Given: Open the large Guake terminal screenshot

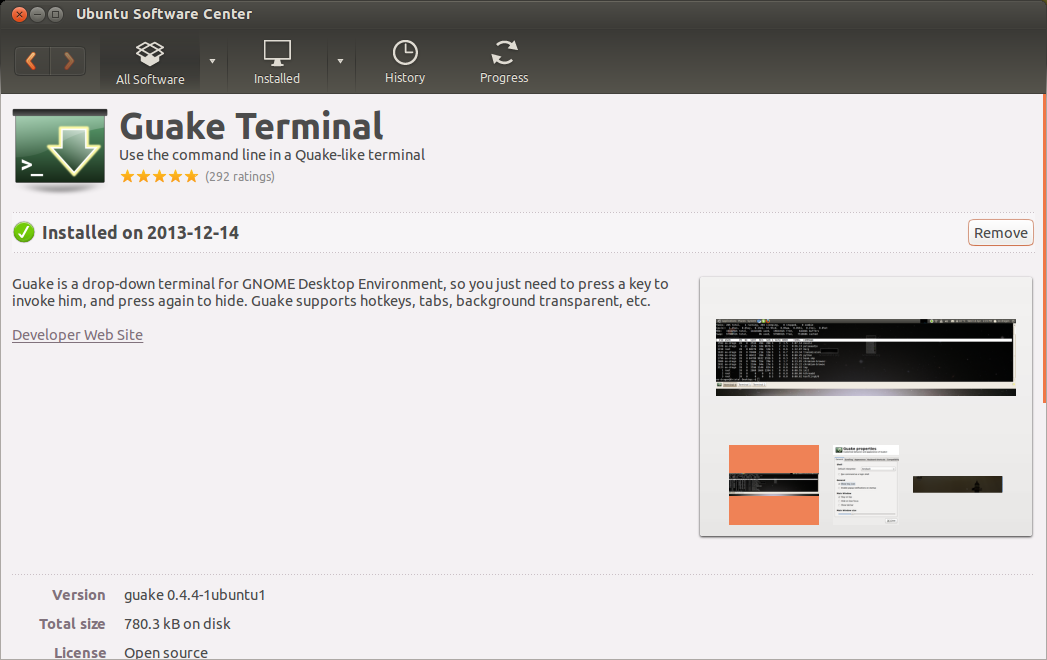Looking at the screenshot, I should 865,357.
